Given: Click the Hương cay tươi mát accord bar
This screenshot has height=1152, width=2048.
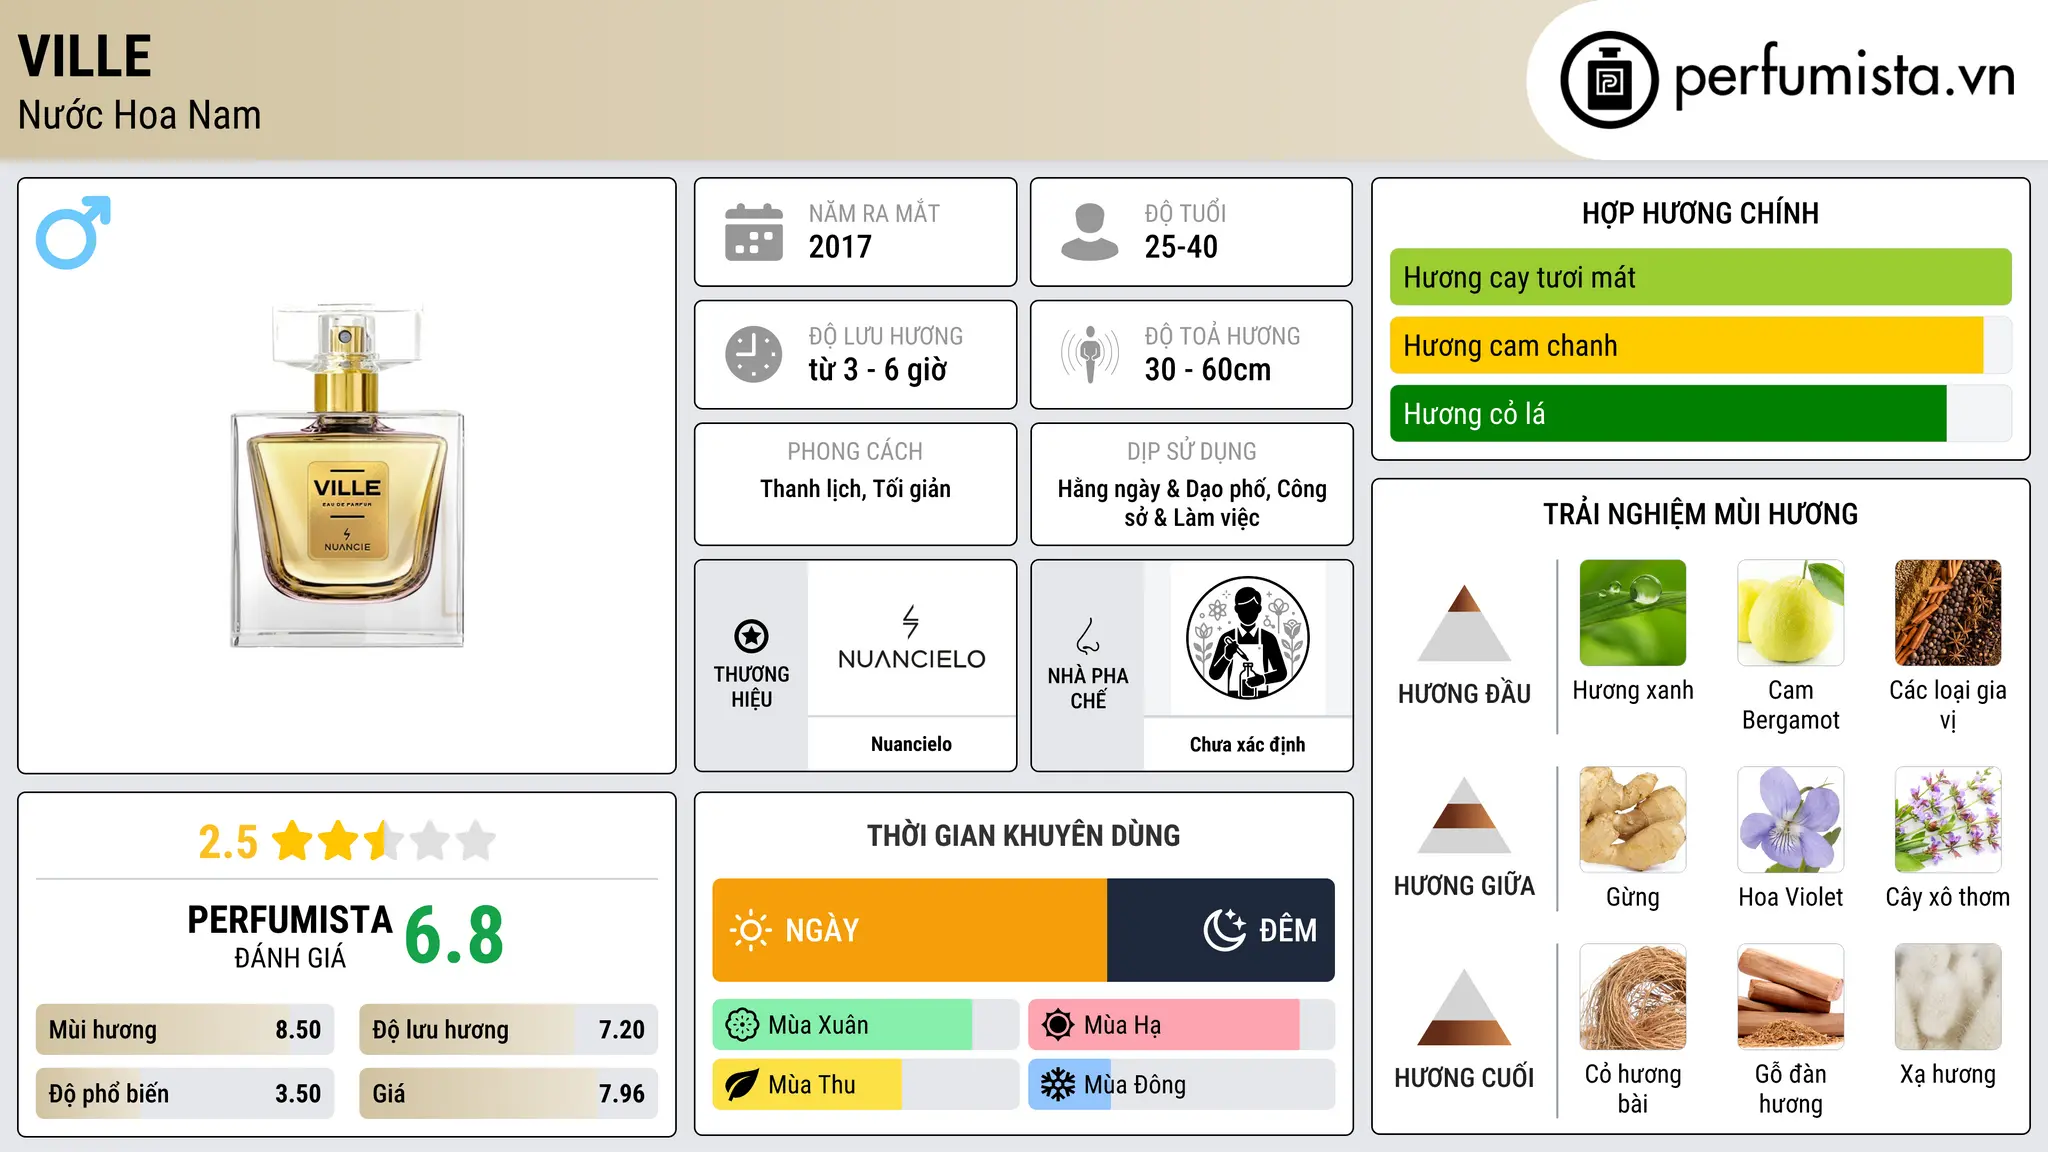Looking at the screenshot, I should 1700,277.
